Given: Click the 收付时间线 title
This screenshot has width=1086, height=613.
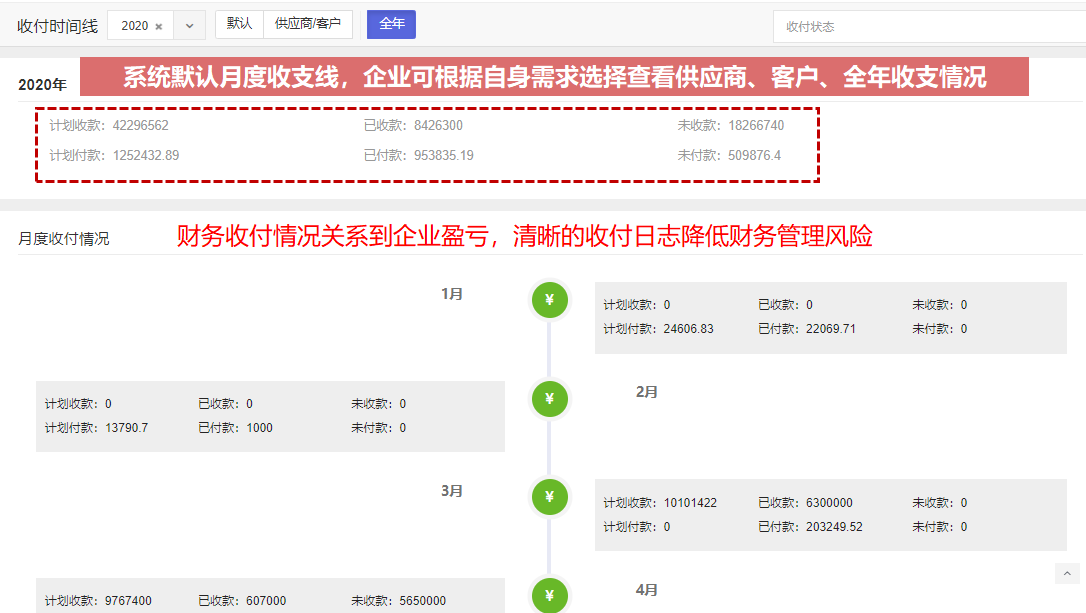Looking at the screenshot, I should pos(57,26).
